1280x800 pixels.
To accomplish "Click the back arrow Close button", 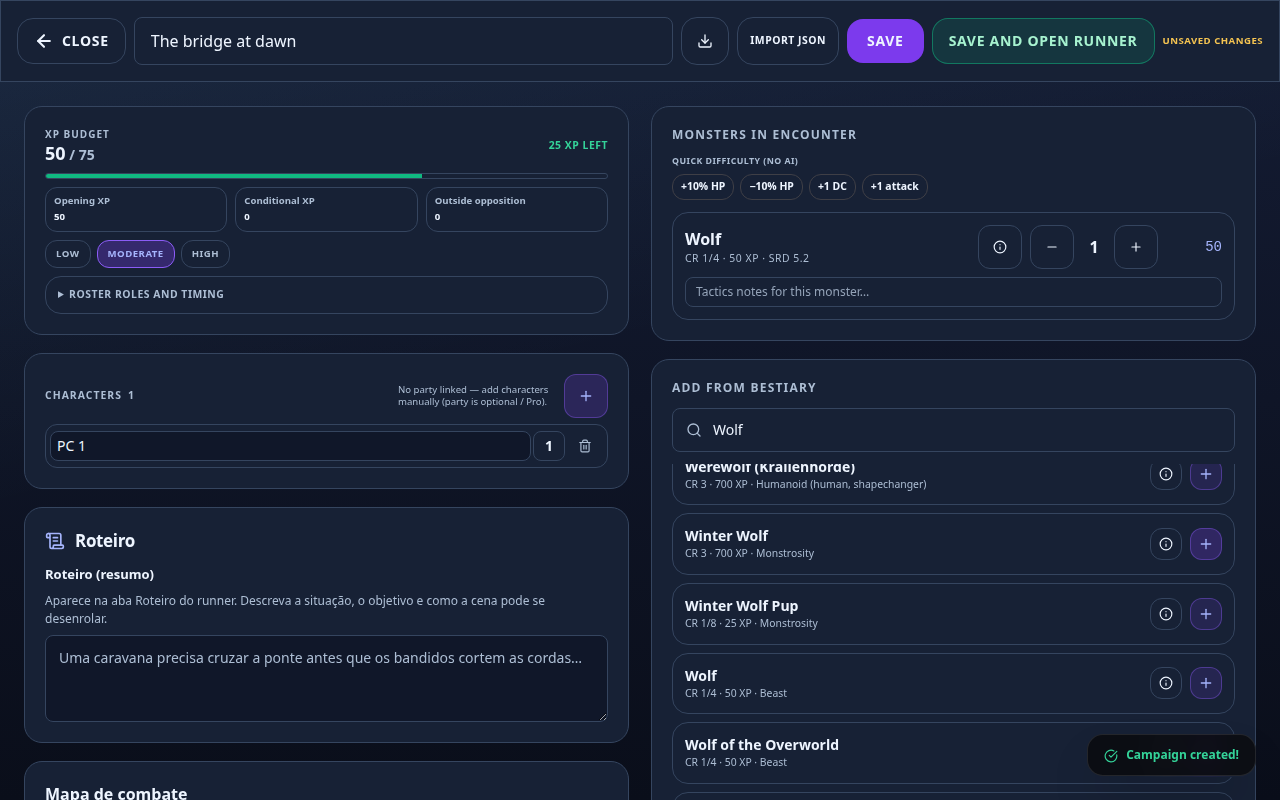I will [x=71, y=41].
